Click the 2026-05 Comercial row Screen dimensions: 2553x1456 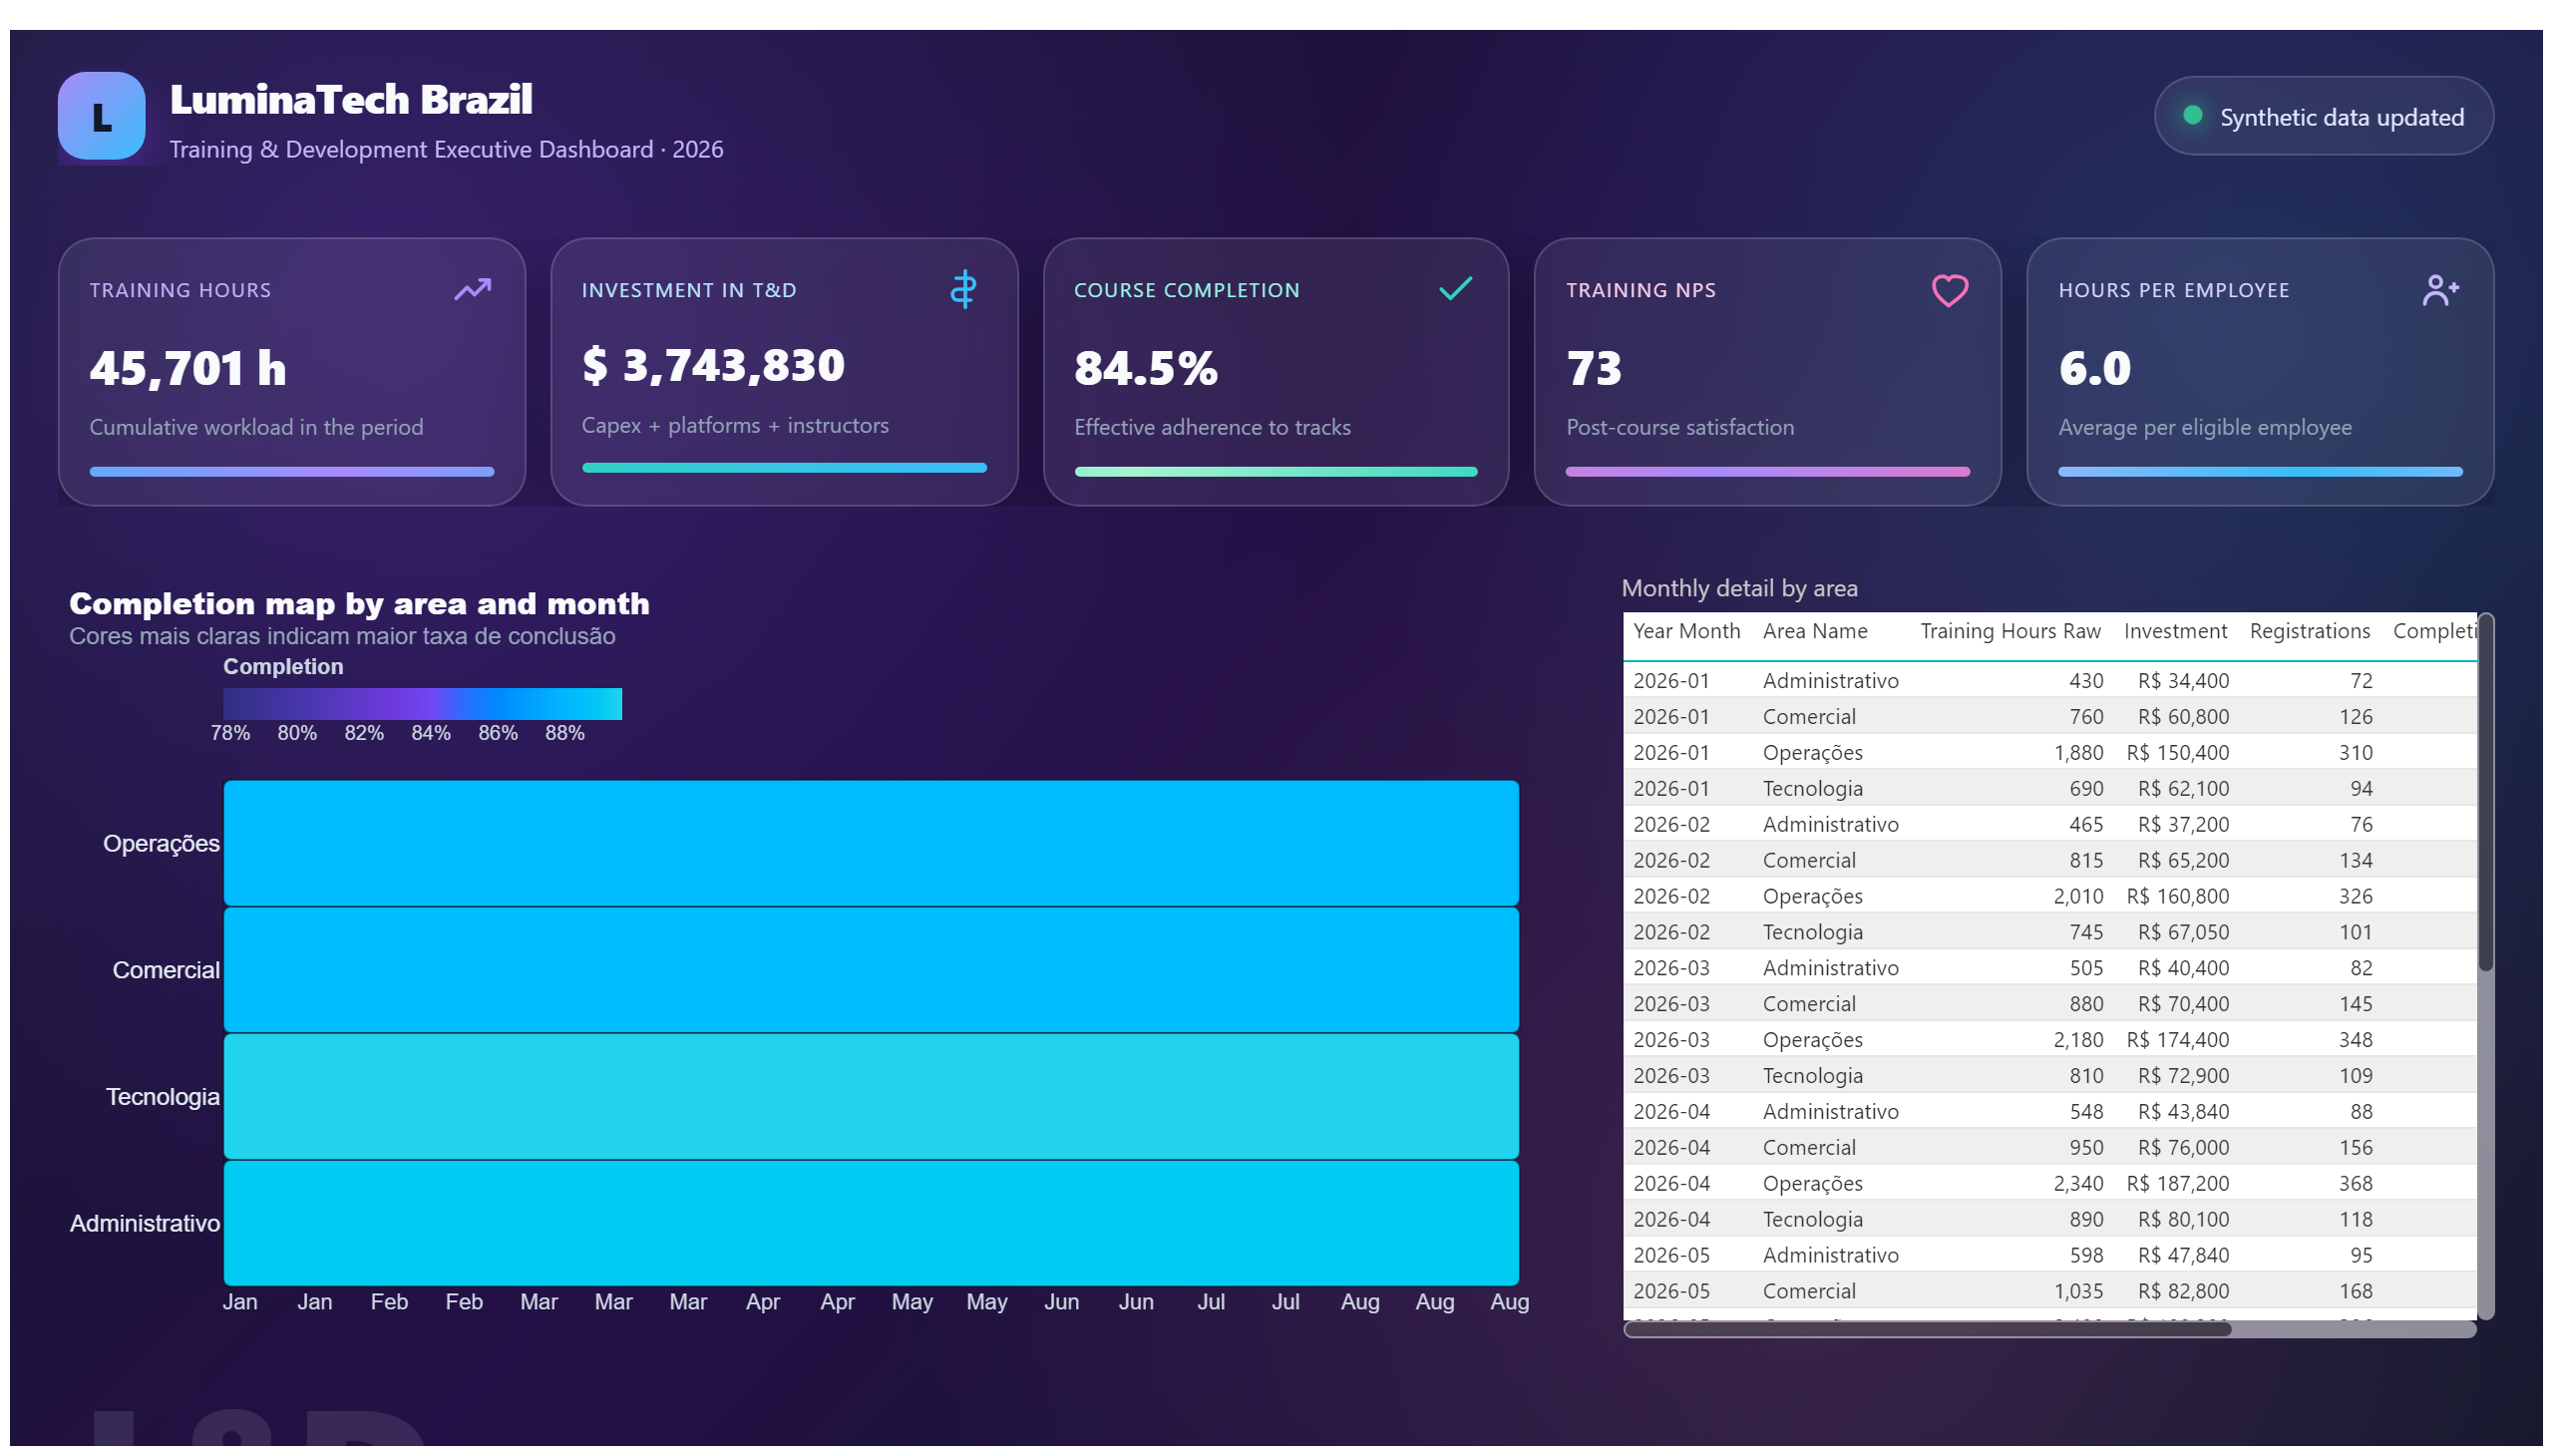tap(2049, 1291)
